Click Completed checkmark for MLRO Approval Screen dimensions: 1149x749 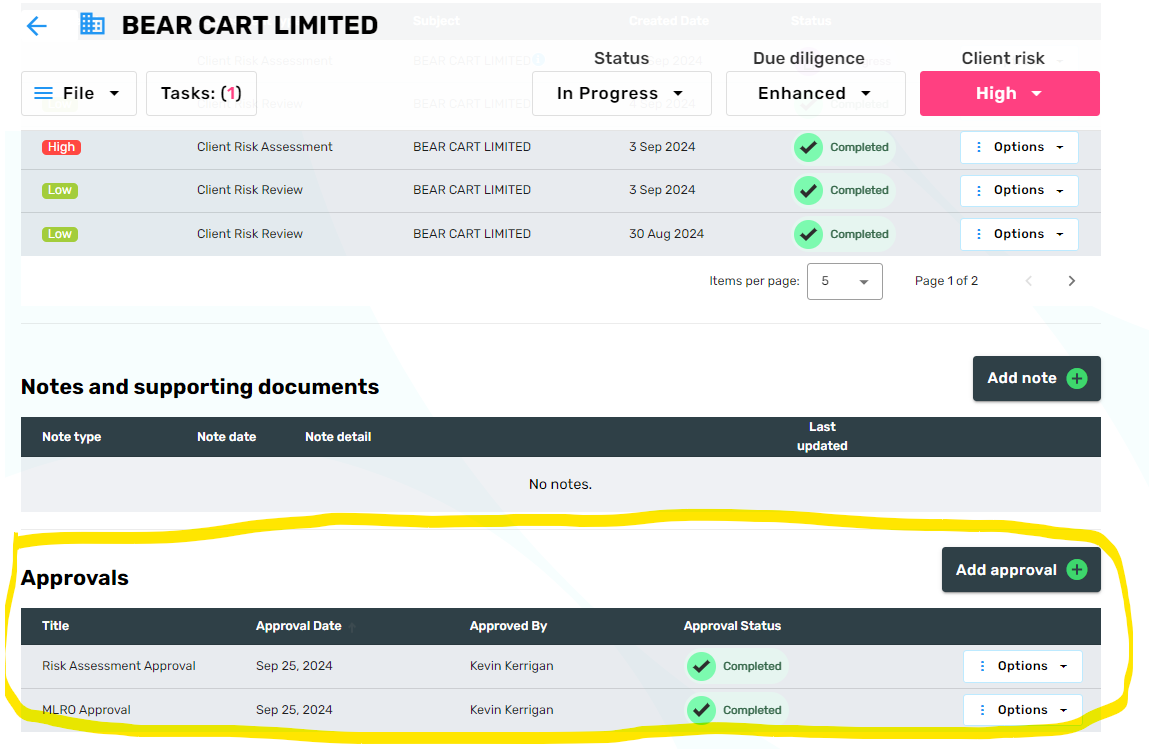[x=702, y=710]
